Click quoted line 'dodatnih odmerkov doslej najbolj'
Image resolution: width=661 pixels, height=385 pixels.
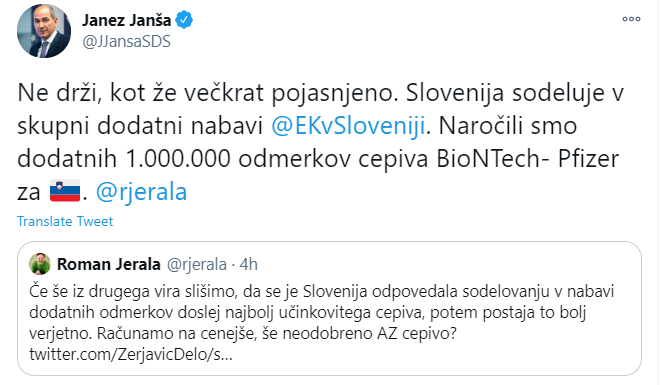point(308,312)
